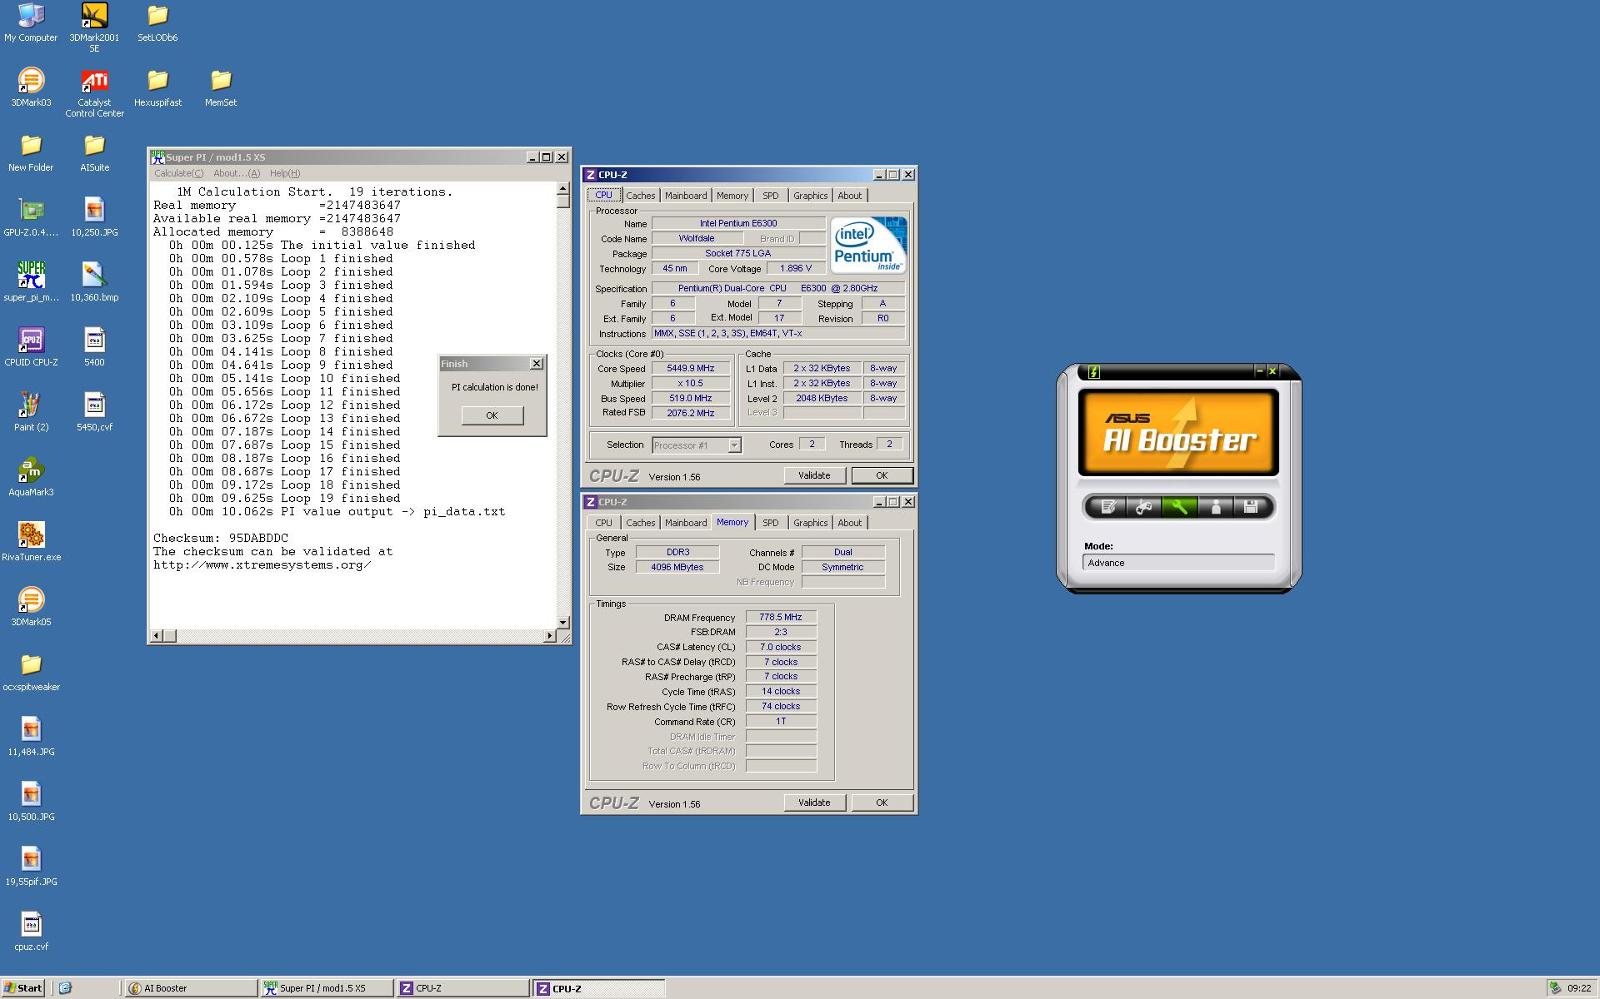Image resolution: width=1600 pixels, height=999 pixels.
Task: Open About menu in Super PI
Action: tap(236, 173)
